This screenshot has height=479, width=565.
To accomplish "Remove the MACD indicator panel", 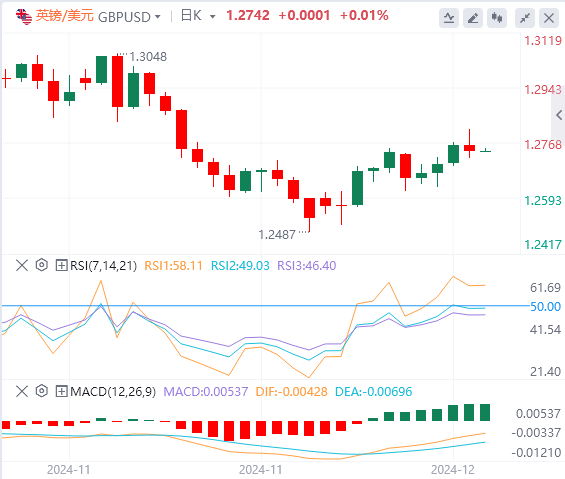I will (22, 391).
